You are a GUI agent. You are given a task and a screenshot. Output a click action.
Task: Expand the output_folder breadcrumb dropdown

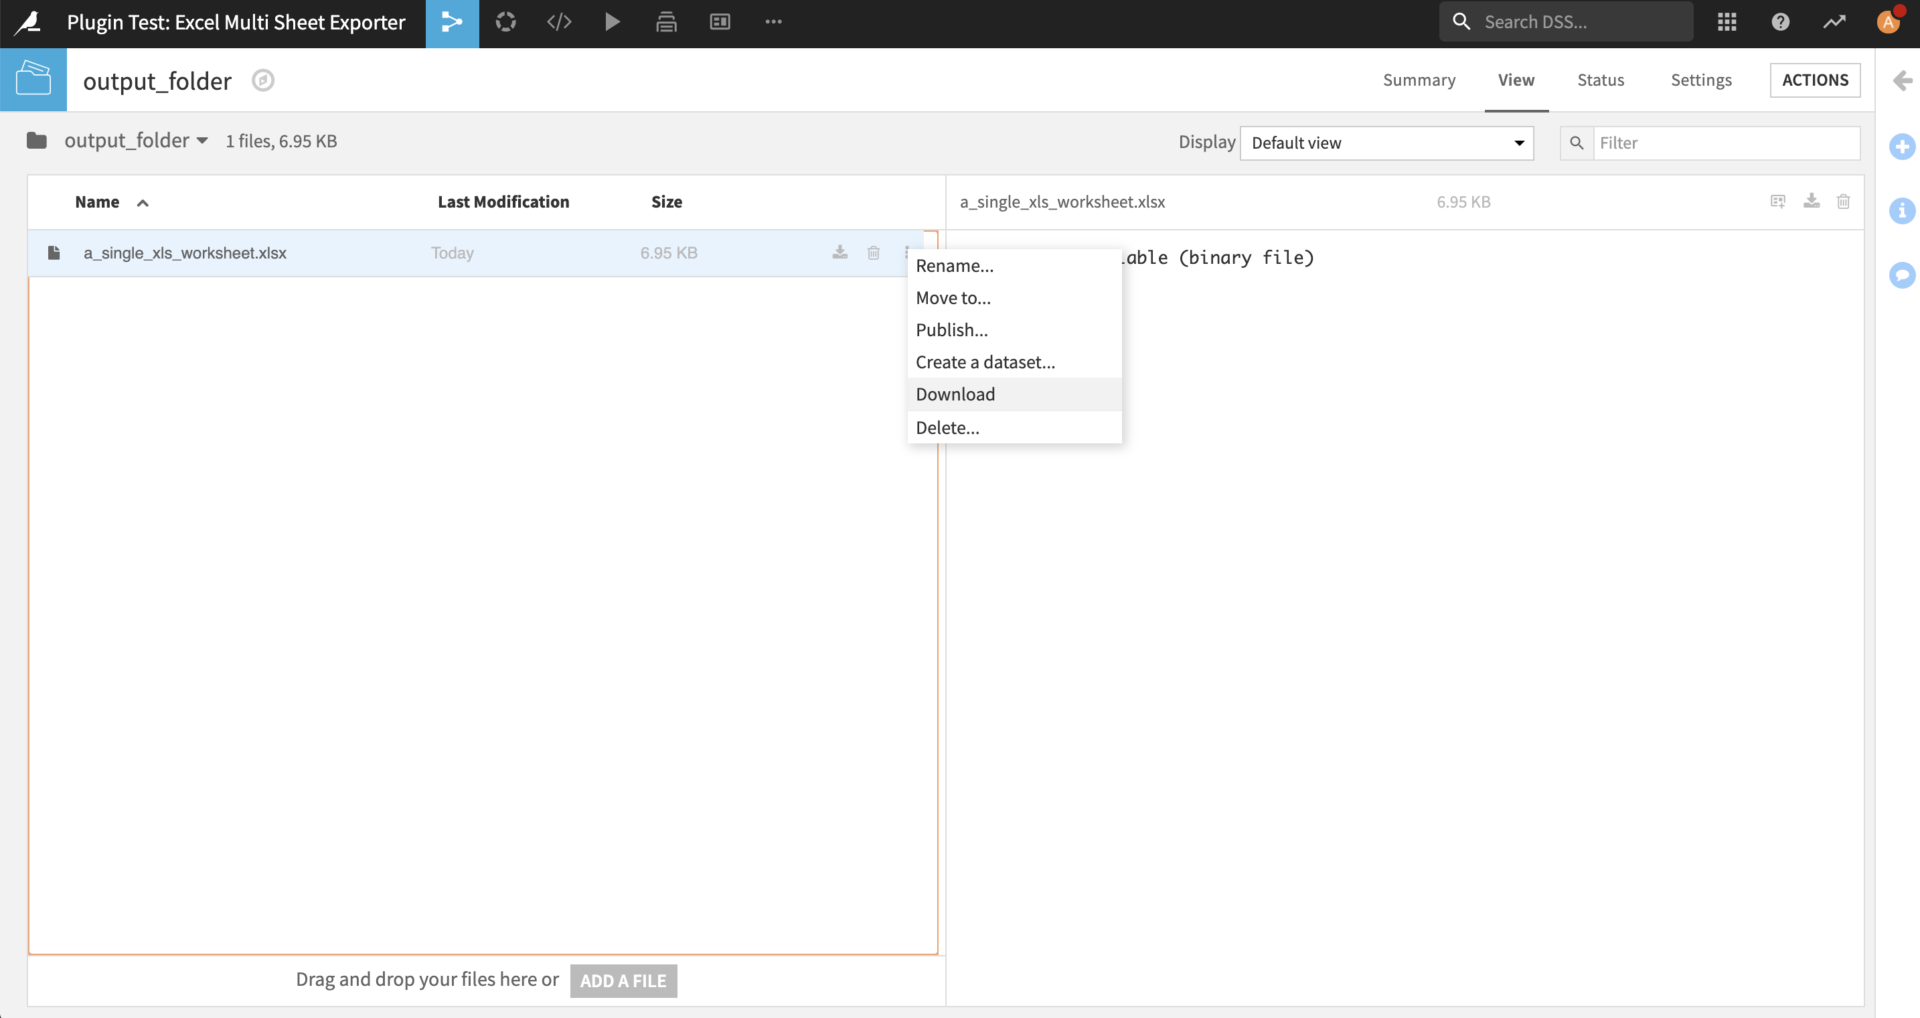pos(204,140)
